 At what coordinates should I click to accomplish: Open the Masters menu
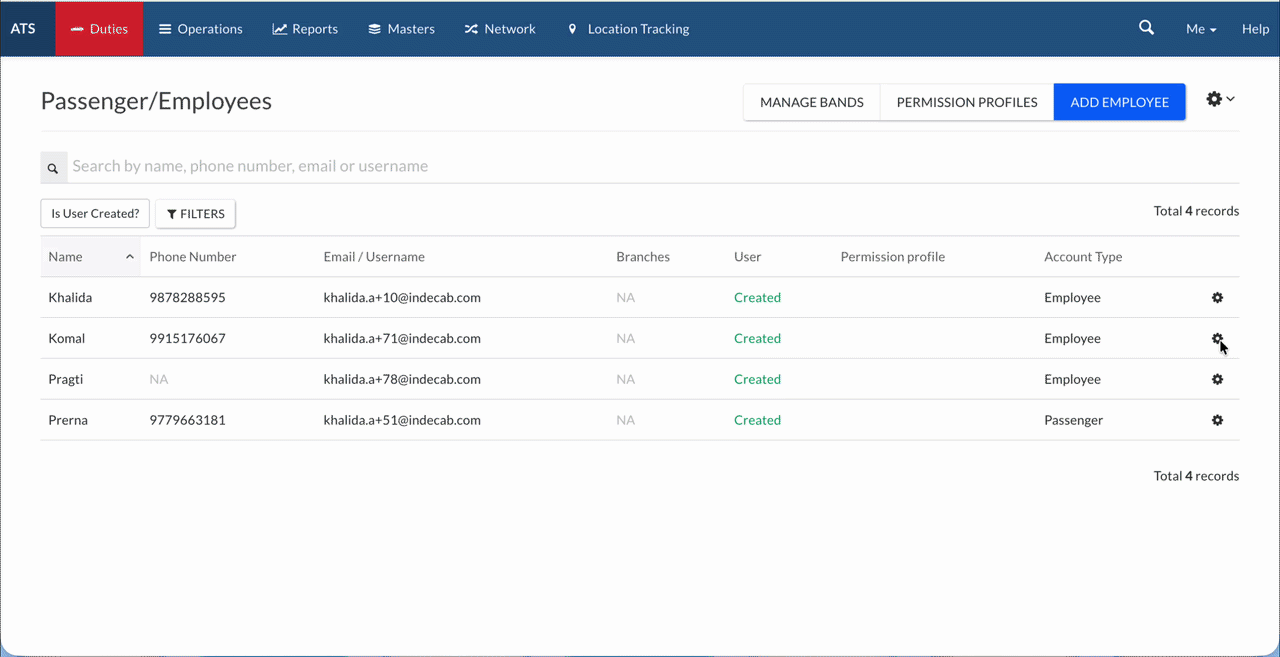[401, 29]
